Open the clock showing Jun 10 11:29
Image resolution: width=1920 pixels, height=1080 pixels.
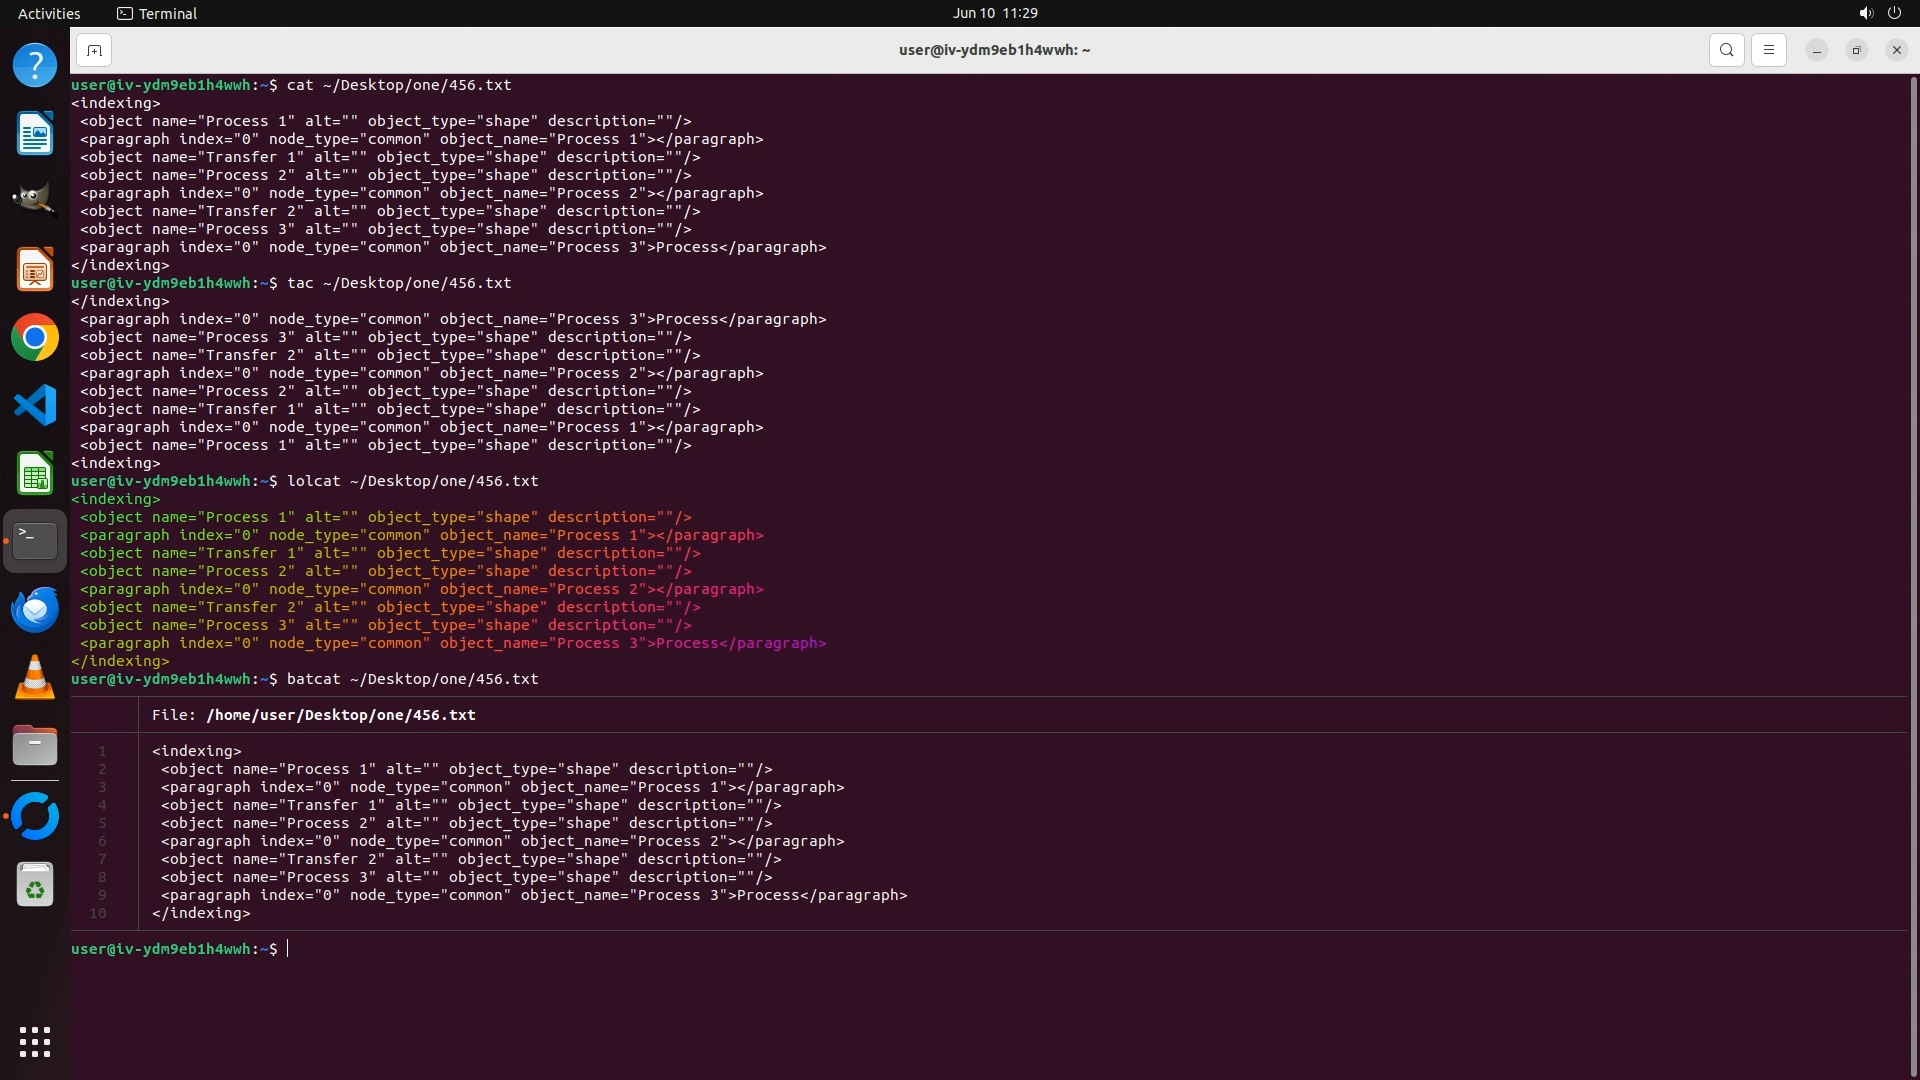tap(994, 13)
